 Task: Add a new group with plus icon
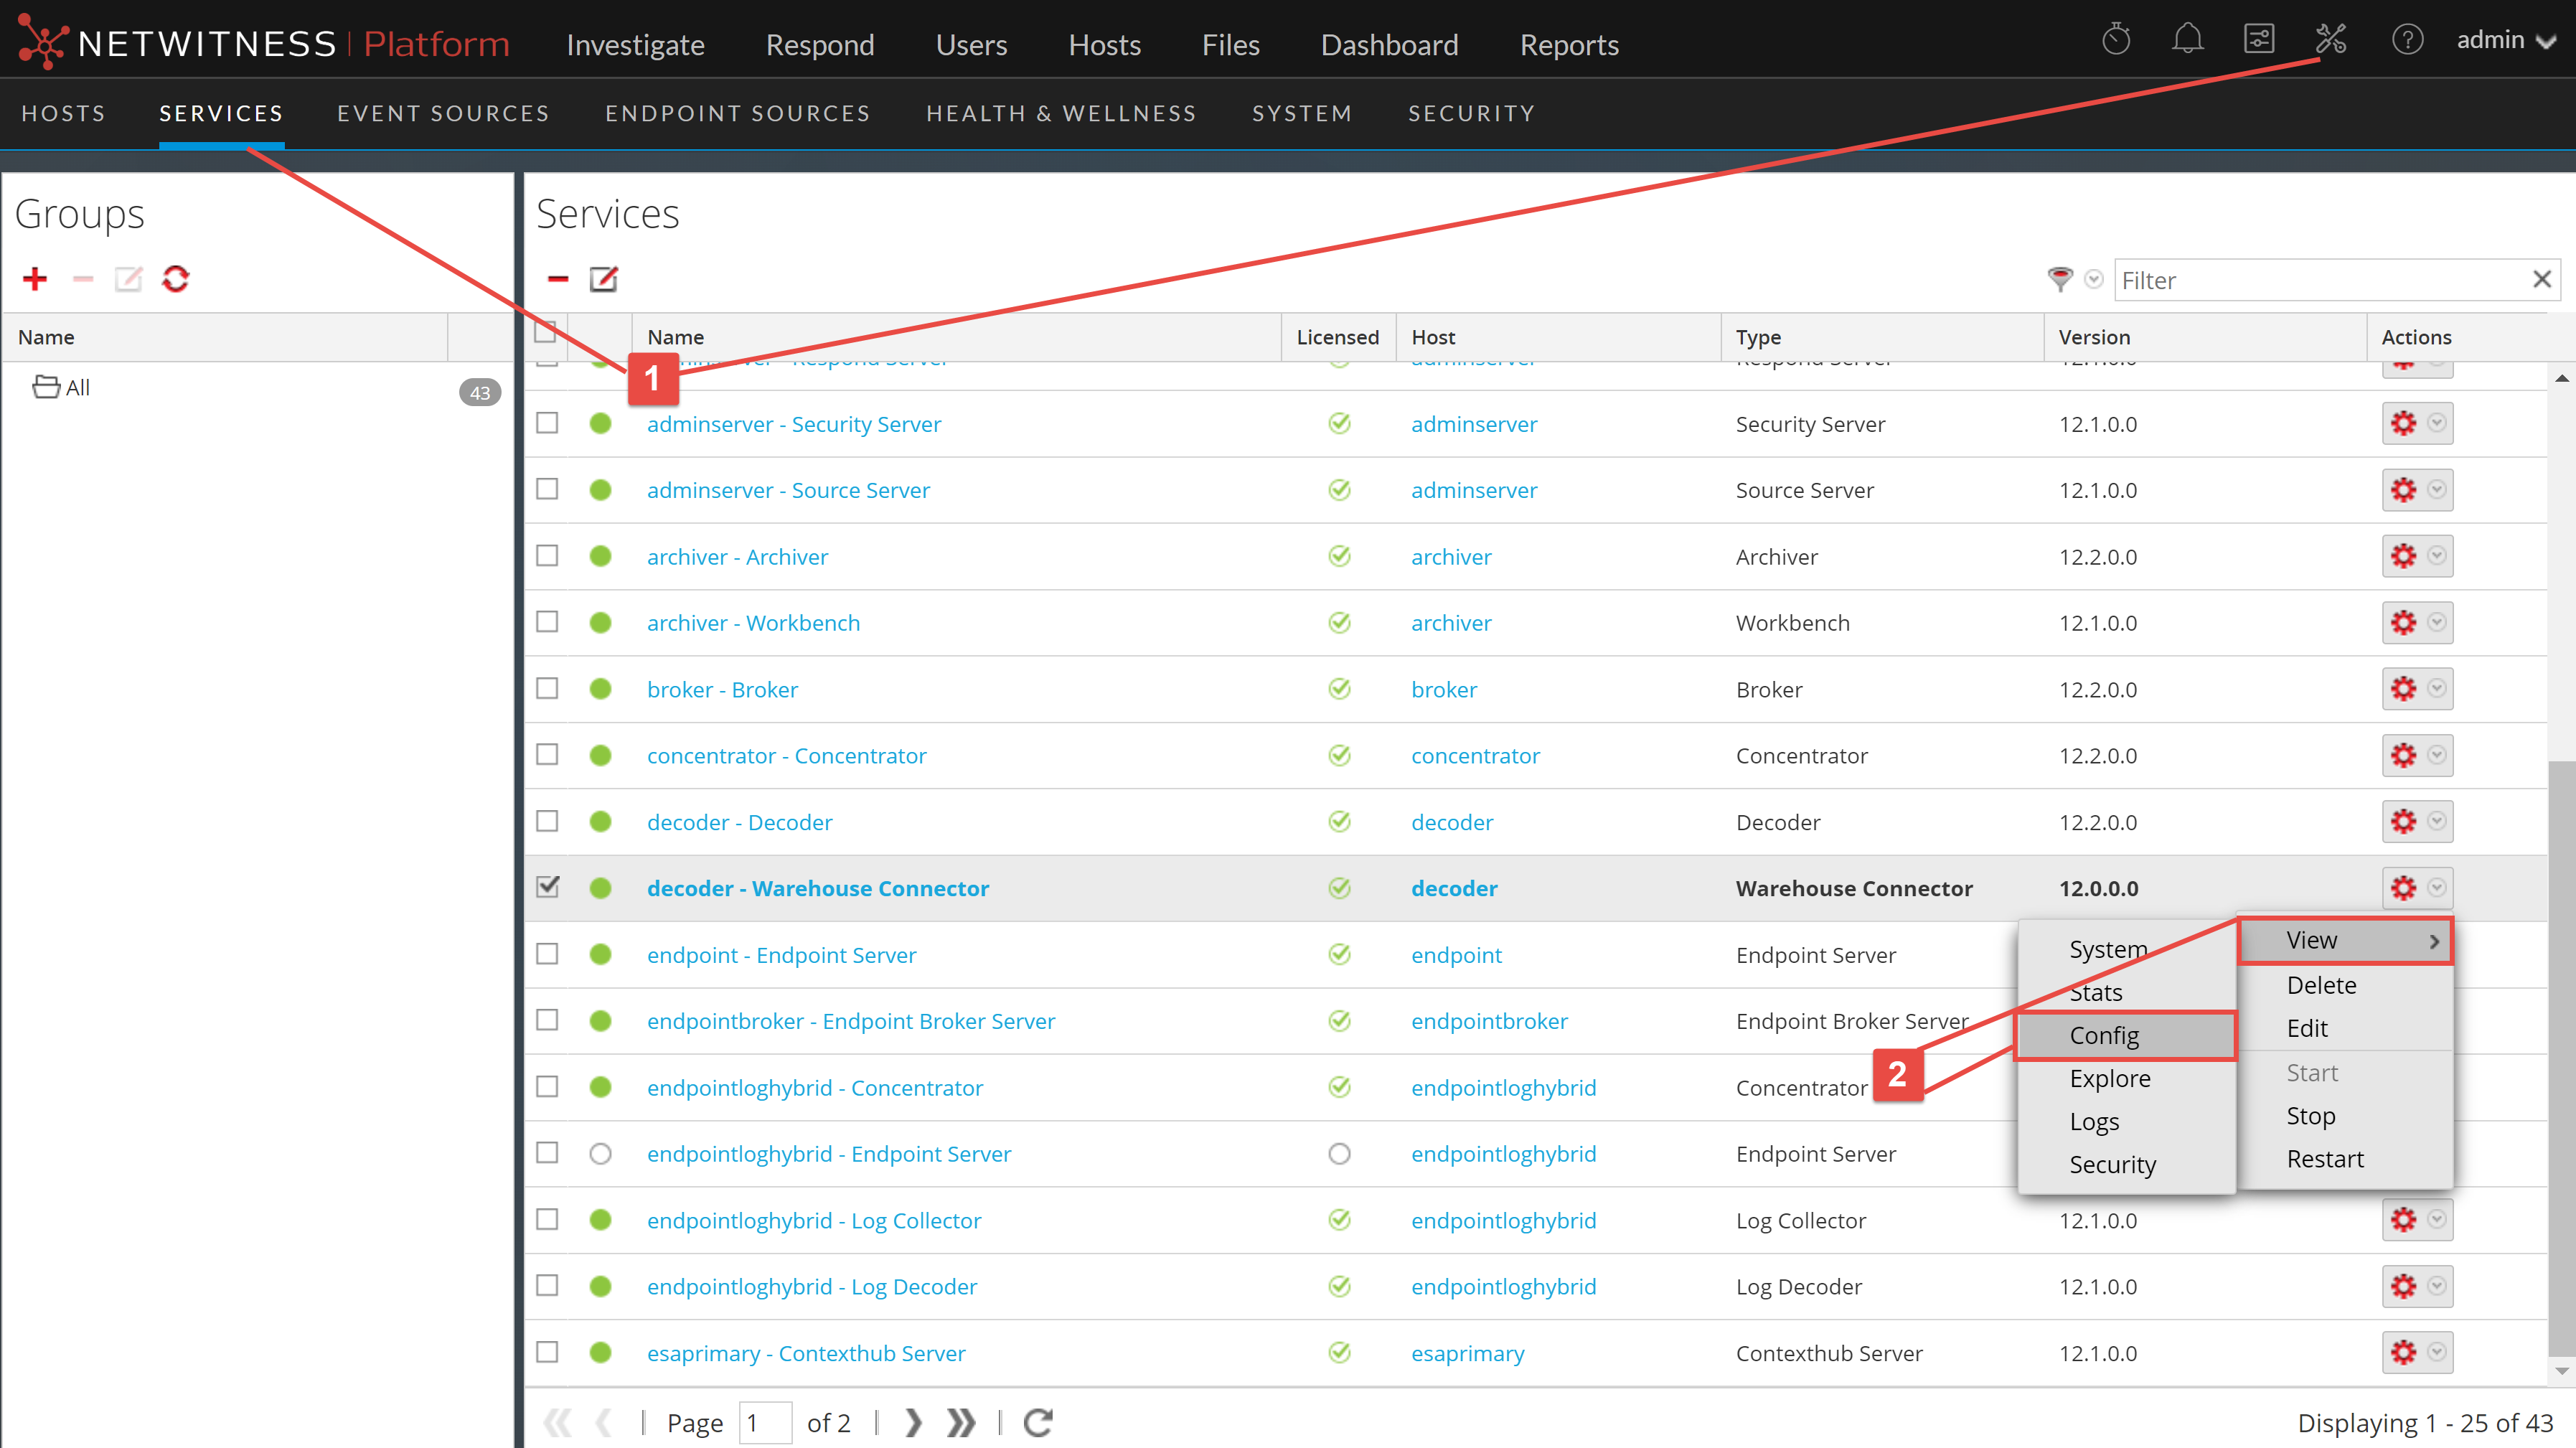pyautogui.click(x=35, y=279)
